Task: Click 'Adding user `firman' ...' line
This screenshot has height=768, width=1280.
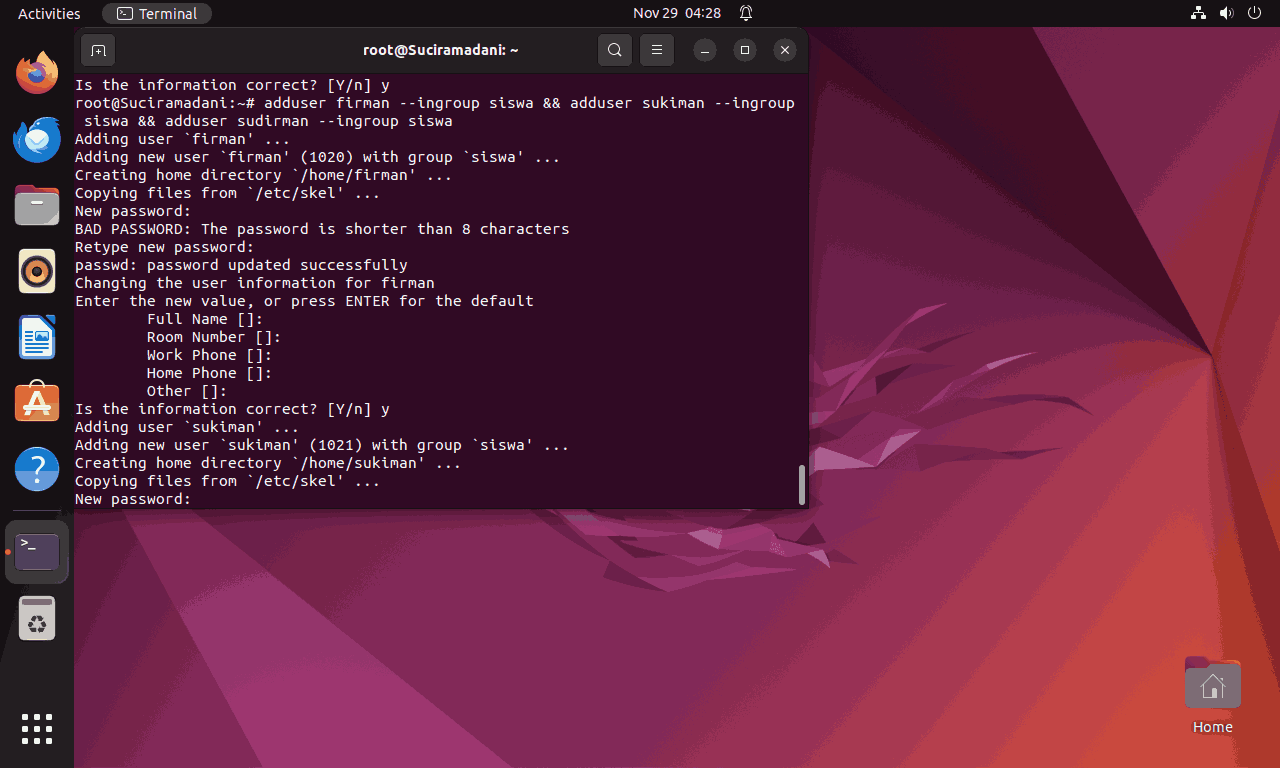Action: pyautogui.click(x=183, y=139)
